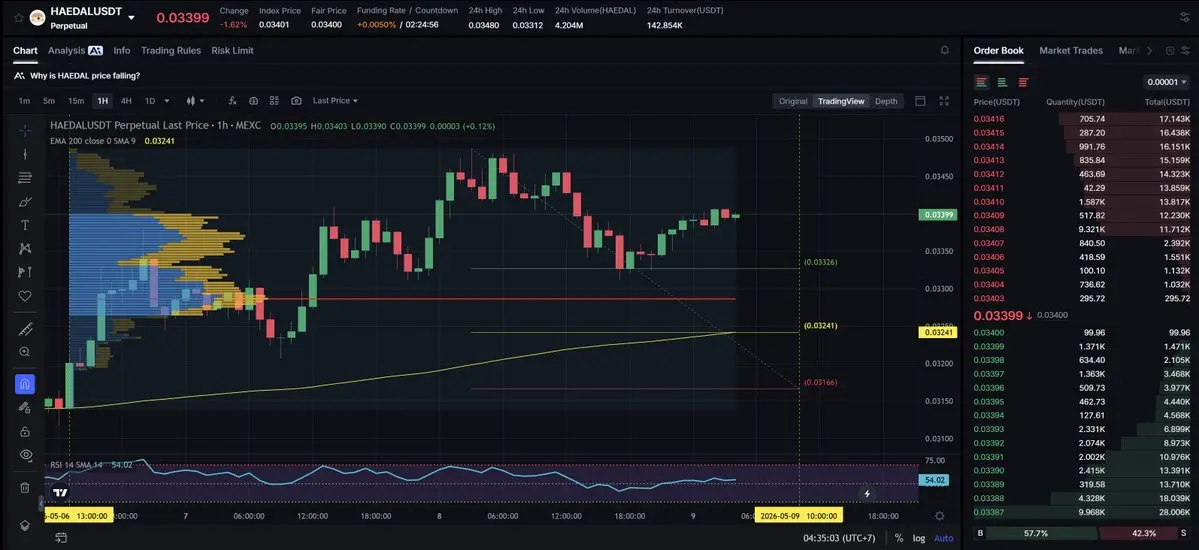
Task: Open the top-right layout settings sliders icon
Action: pos(1185,18)
